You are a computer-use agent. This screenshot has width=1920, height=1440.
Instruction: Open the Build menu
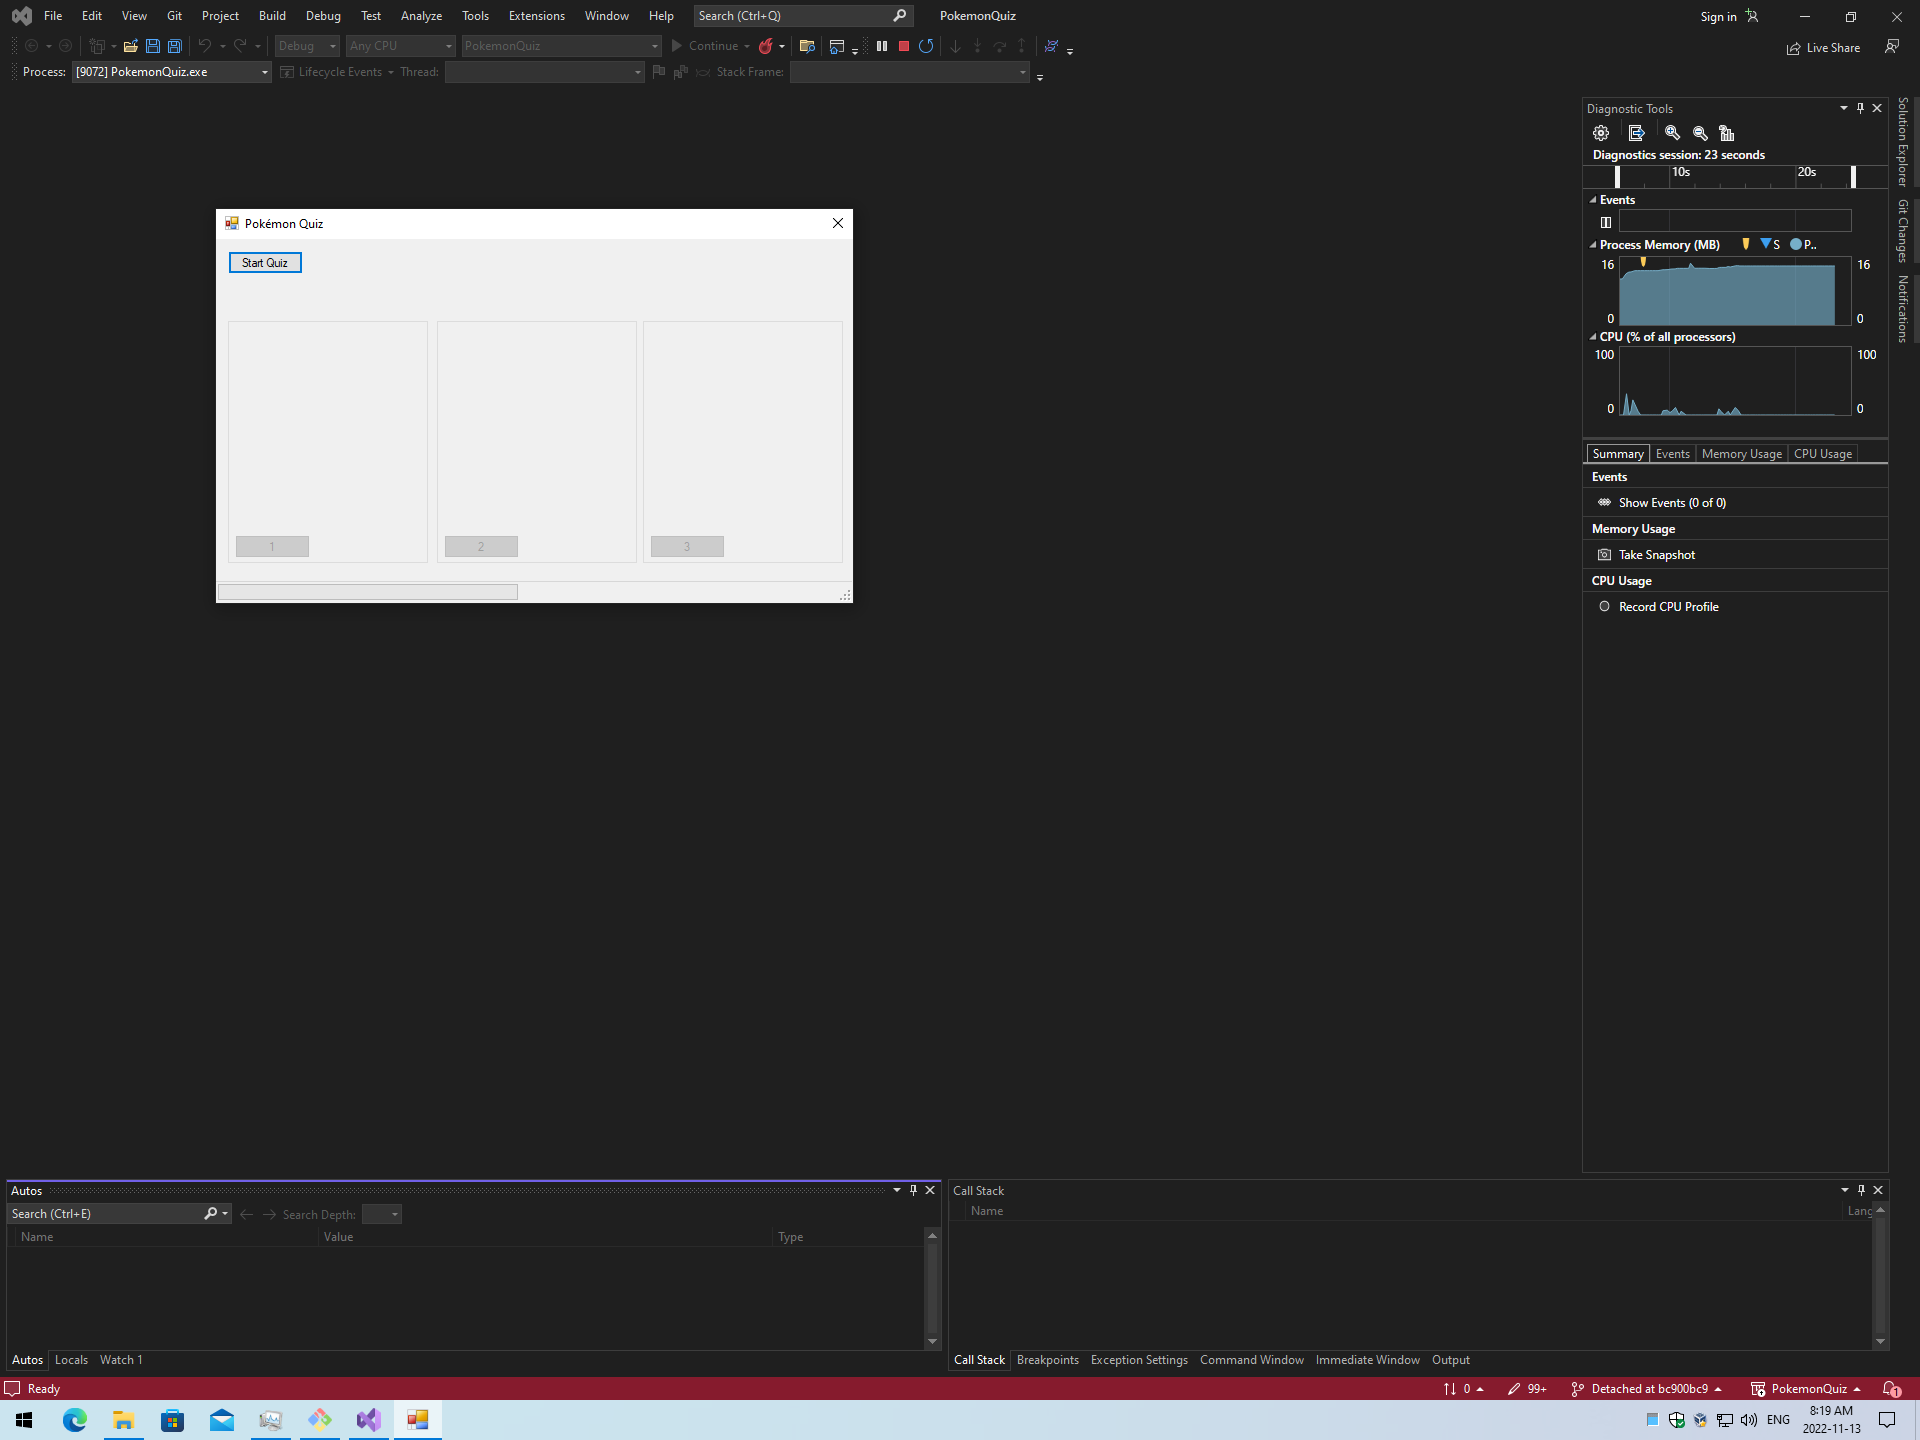click(272, 16)
